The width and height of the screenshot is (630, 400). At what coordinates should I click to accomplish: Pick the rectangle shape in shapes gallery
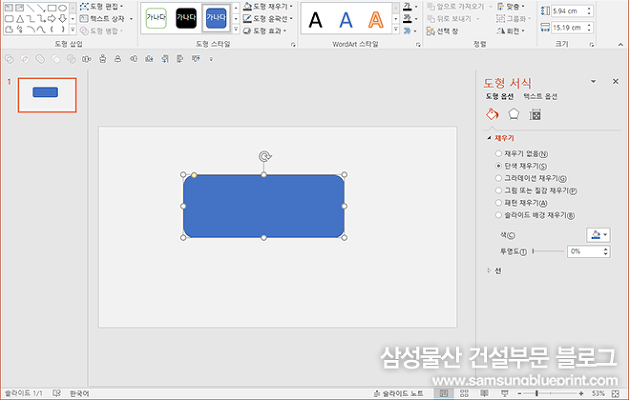point(52,8)
